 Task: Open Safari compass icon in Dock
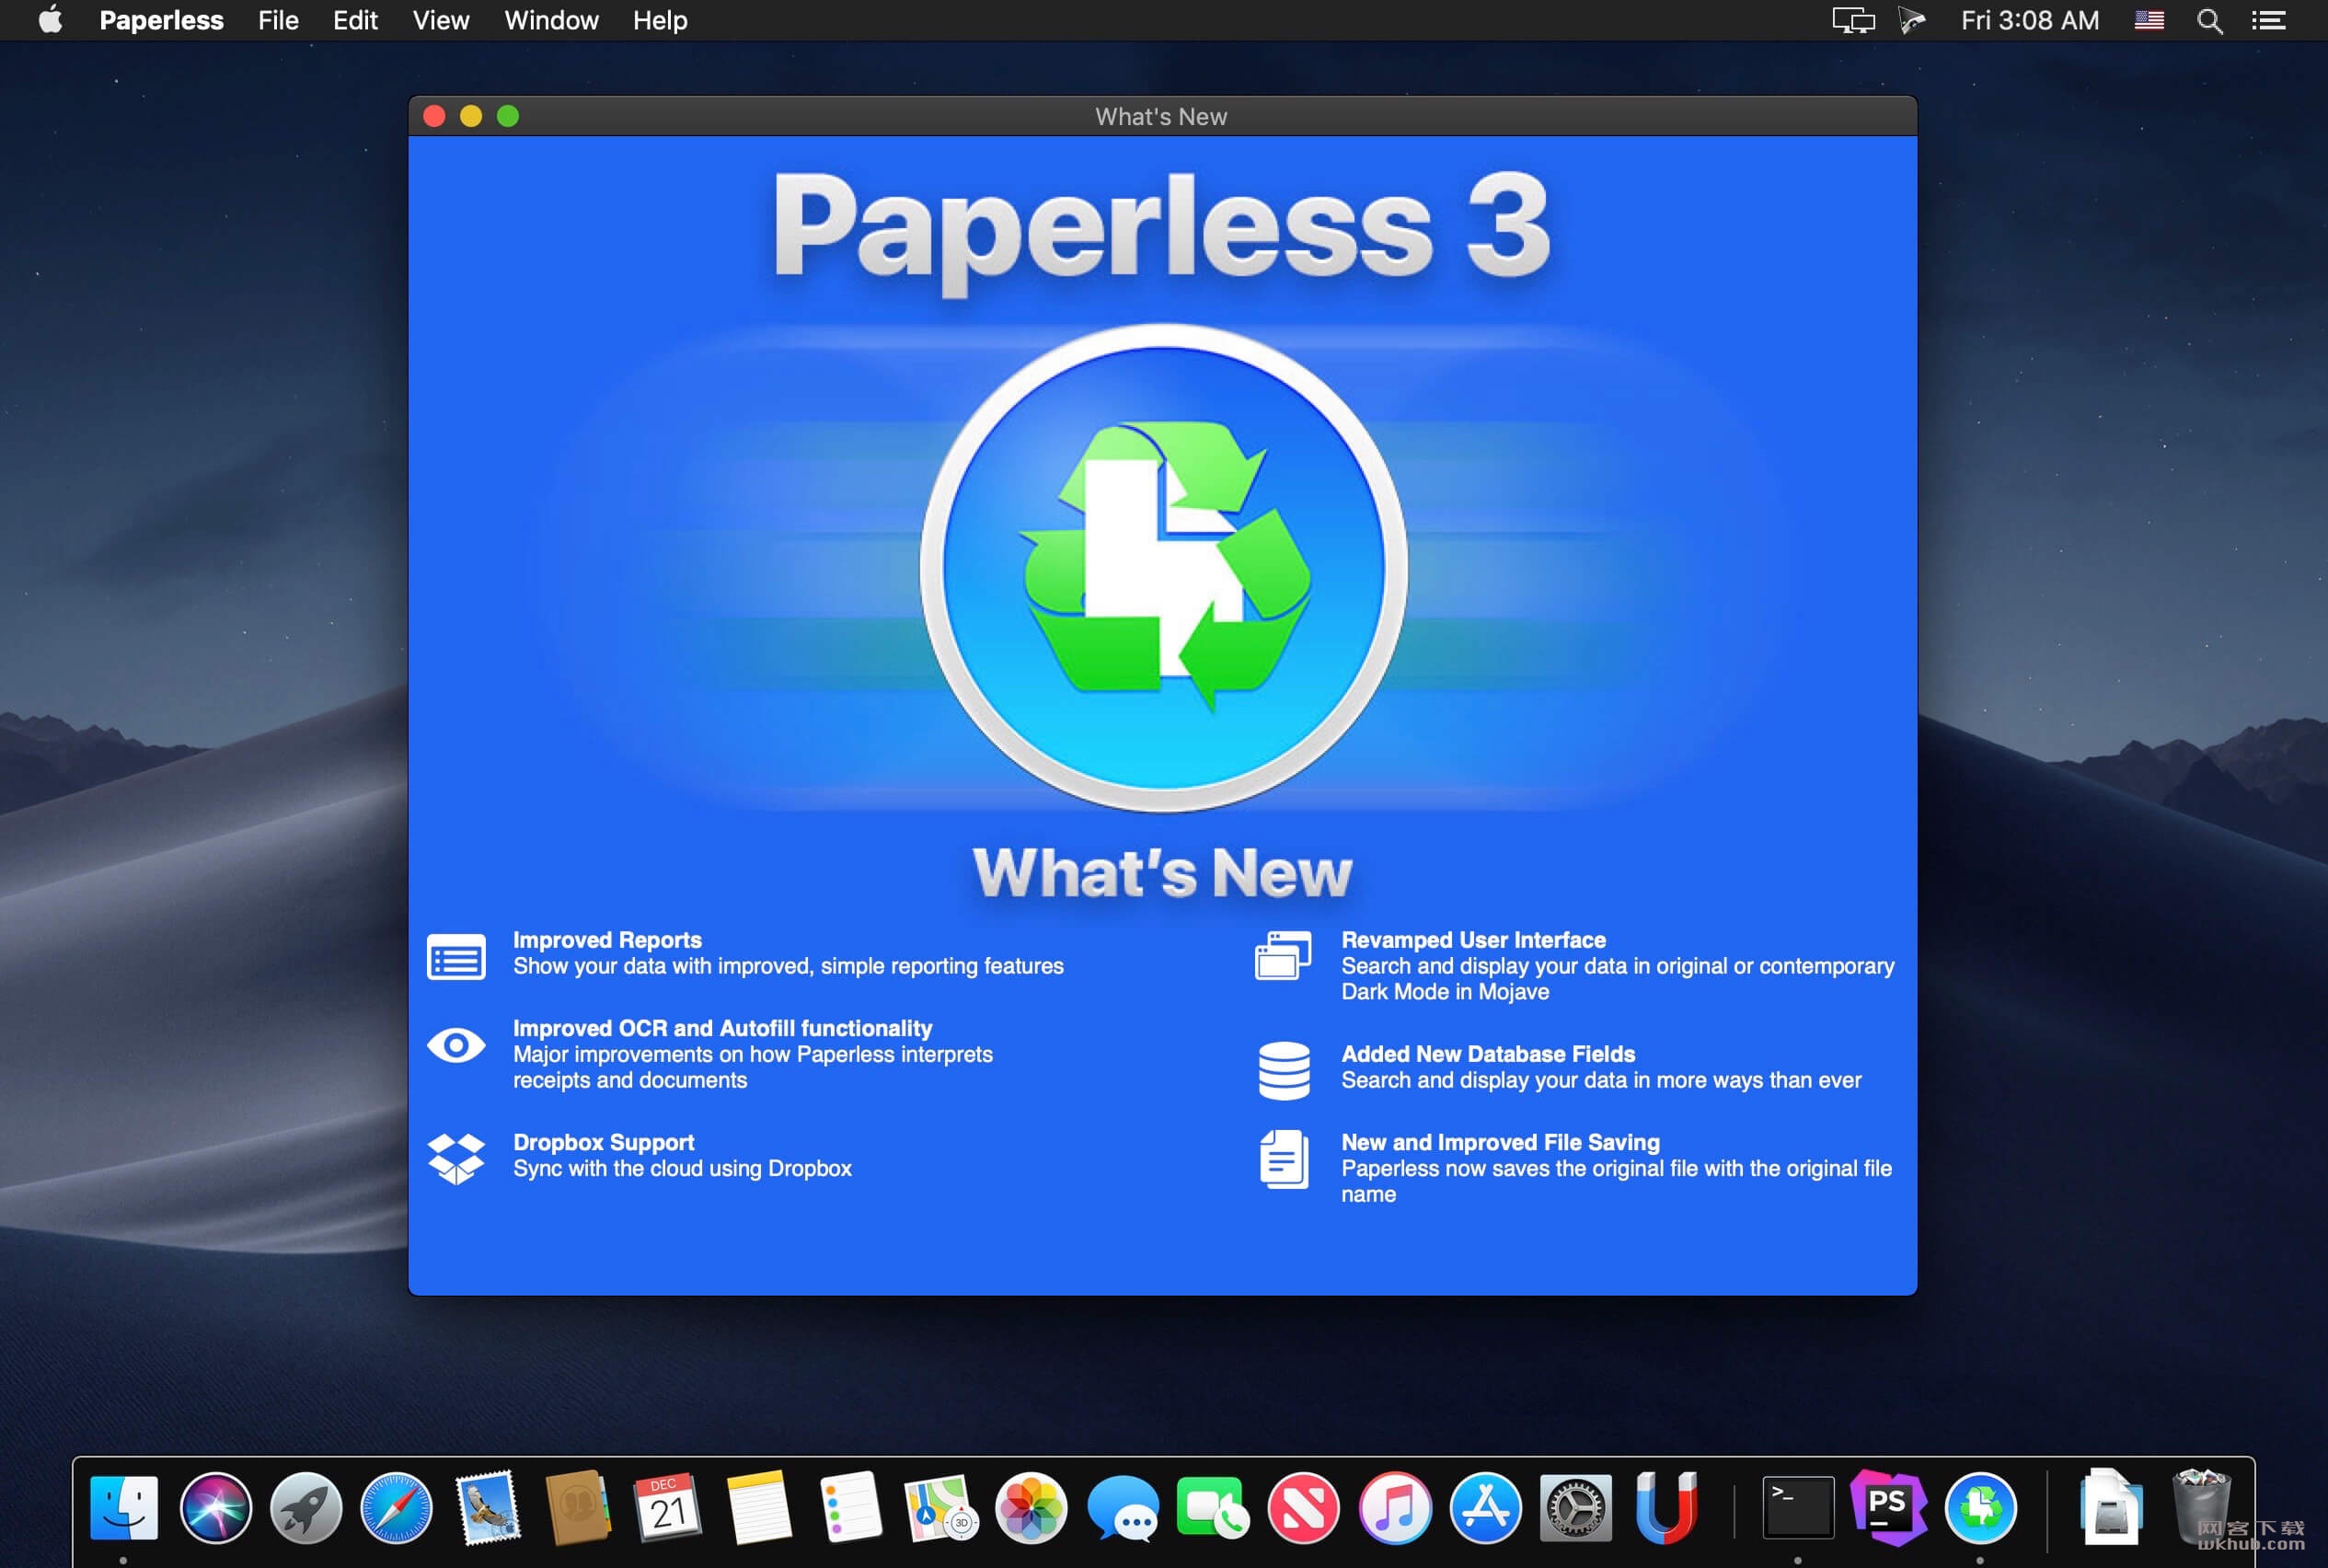click(x=396, y=1507)
